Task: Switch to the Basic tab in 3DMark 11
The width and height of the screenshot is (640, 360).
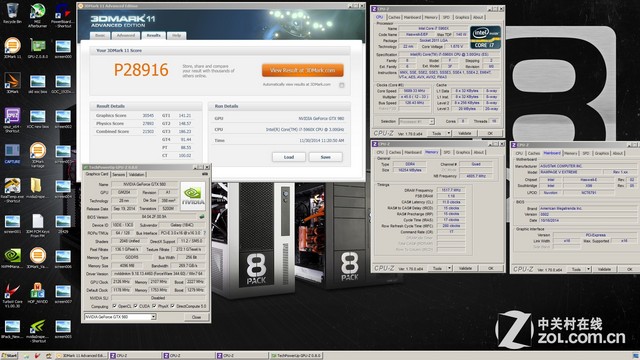Action: (x=100, y=36)
